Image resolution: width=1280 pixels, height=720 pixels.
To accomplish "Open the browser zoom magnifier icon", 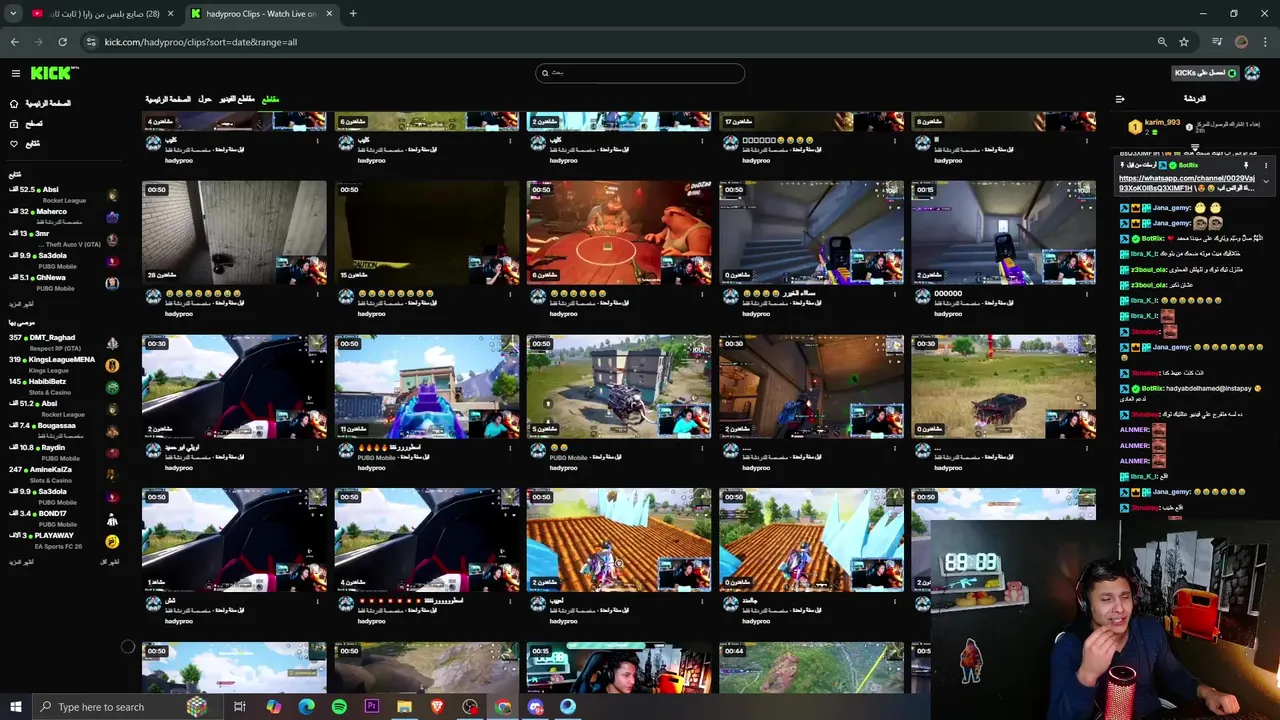I will coord(1162,42).
